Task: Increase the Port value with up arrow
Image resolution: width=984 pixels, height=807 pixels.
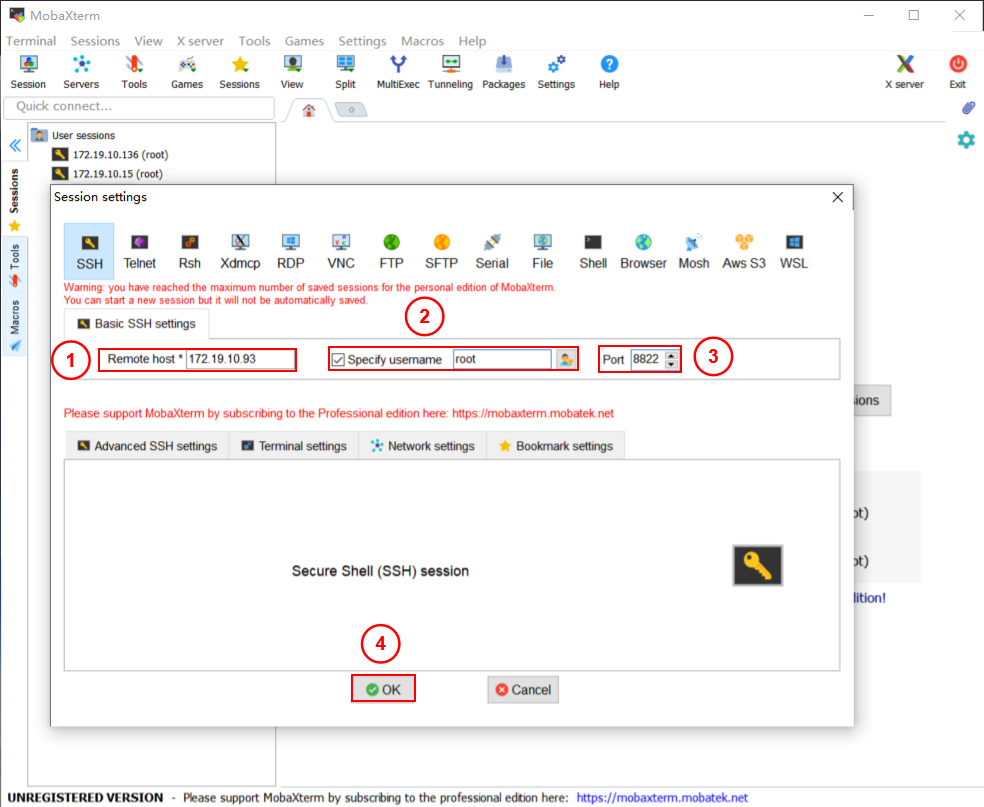Action: click(671, 355)
